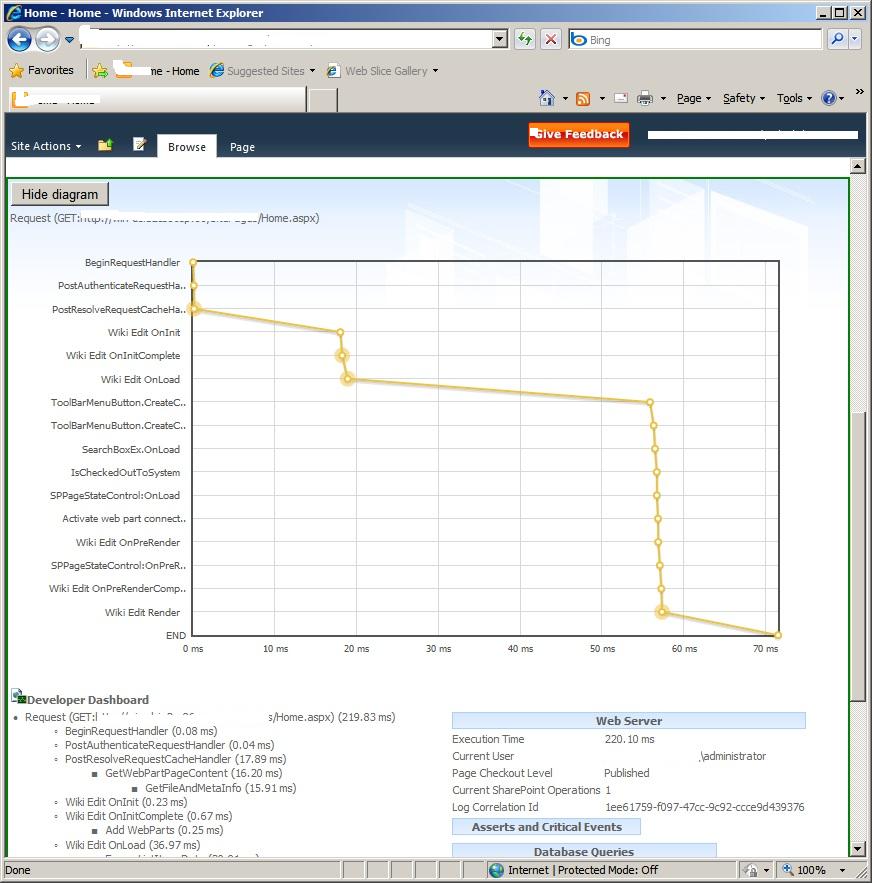872x883 pixels.
Task: Click the new tab button
Action: click(x=323, y=100)
